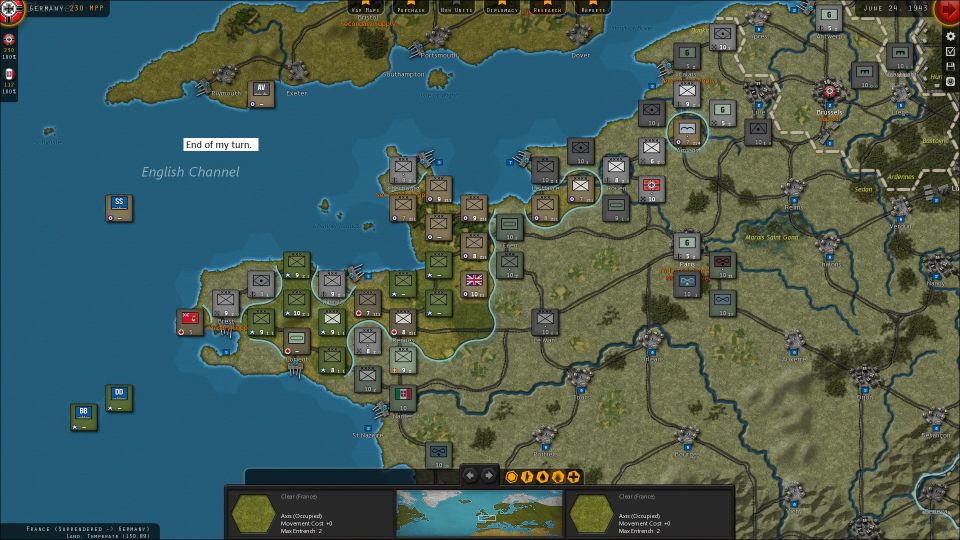
Task: Click the save game floppy icon
Action: click(x=951, y=66)
